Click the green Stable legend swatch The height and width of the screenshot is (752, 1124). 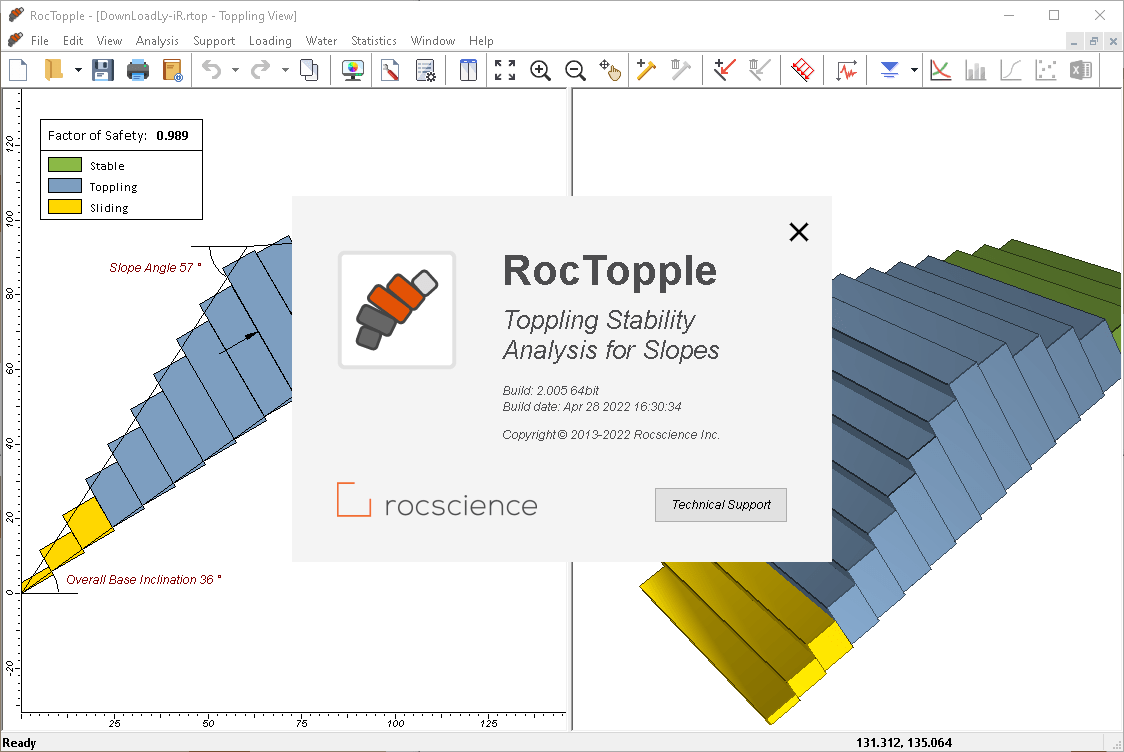[x=65, y=165]
